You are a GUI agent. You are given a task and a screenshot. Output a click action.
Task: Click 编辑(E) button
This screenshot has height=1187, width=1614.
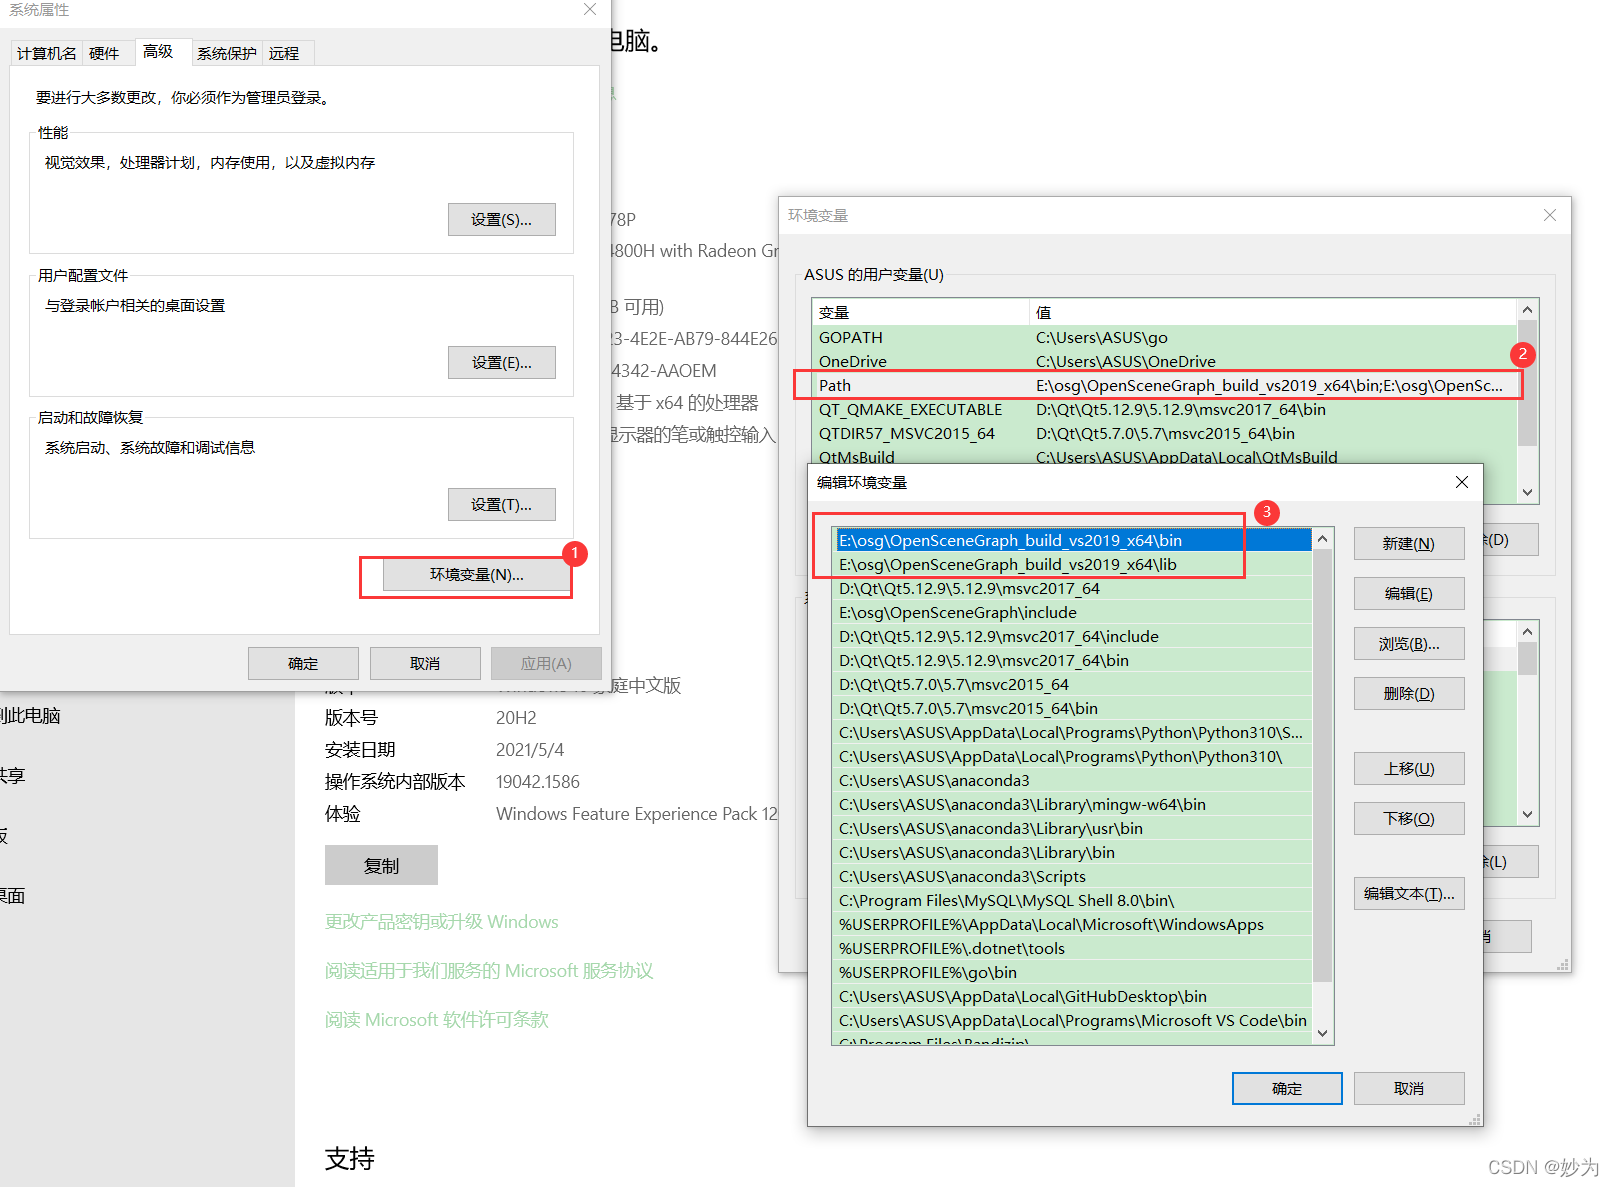click(x=1409, y=594)
